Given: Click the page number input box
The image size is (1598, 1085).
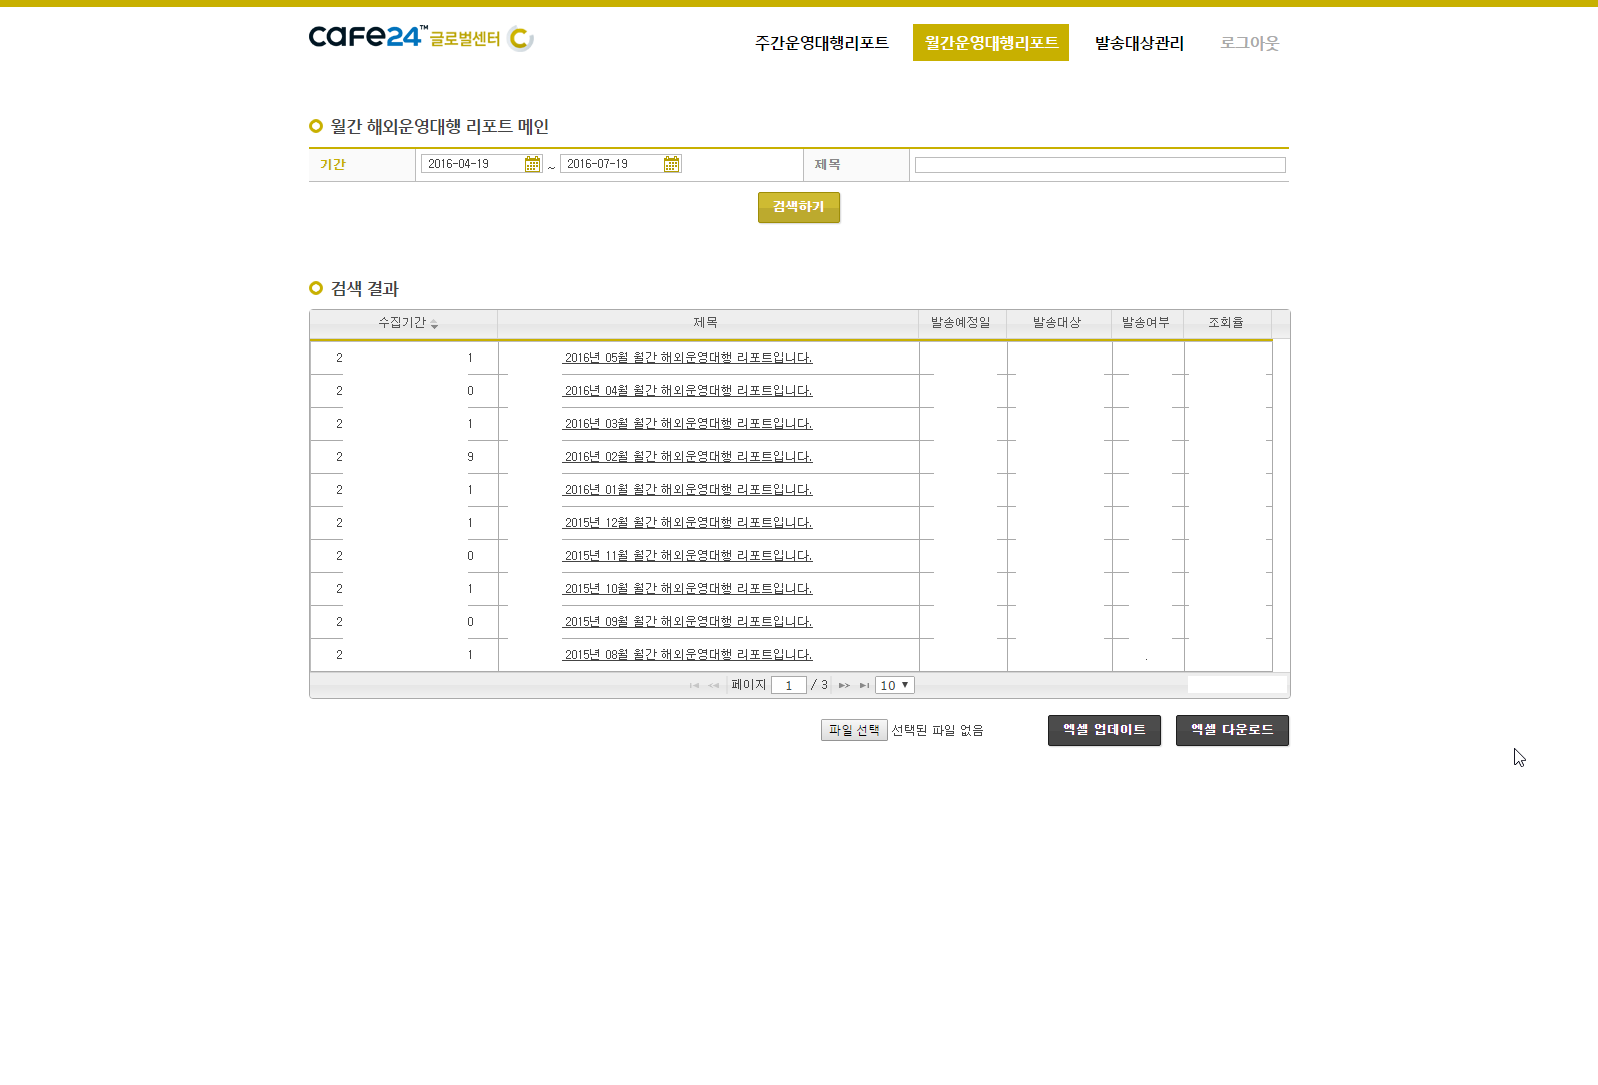Looking at the screenshot, I should [789, 685].
